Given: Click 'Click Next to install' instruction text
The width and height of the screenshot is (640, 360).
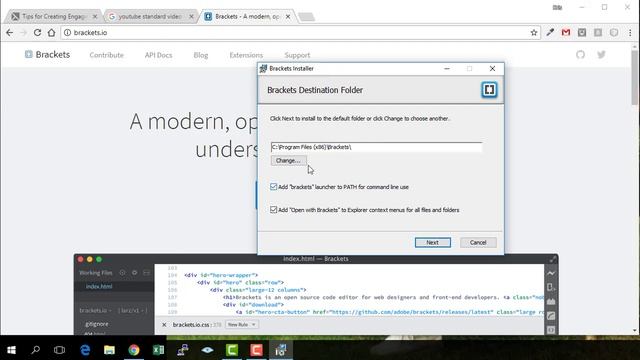Looking at the screenshot, I should pos(360,118).
